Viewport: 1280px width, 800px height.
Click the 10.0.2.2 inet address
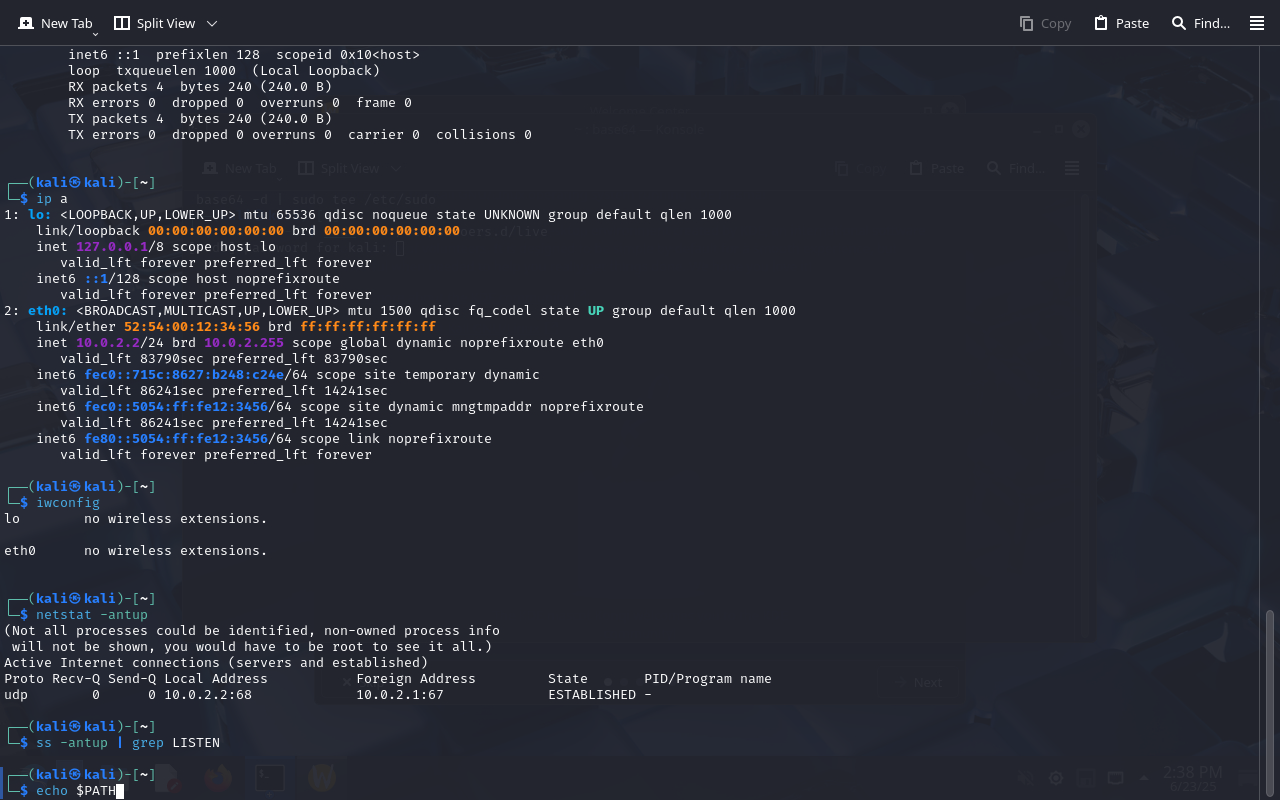(x=108, y=343)
